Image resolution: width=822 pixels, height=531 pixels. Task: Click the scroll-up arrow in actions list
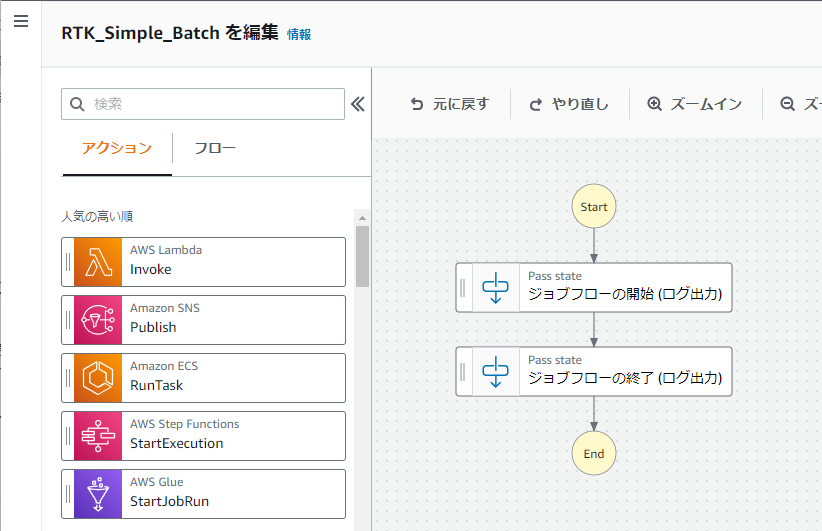362,218
